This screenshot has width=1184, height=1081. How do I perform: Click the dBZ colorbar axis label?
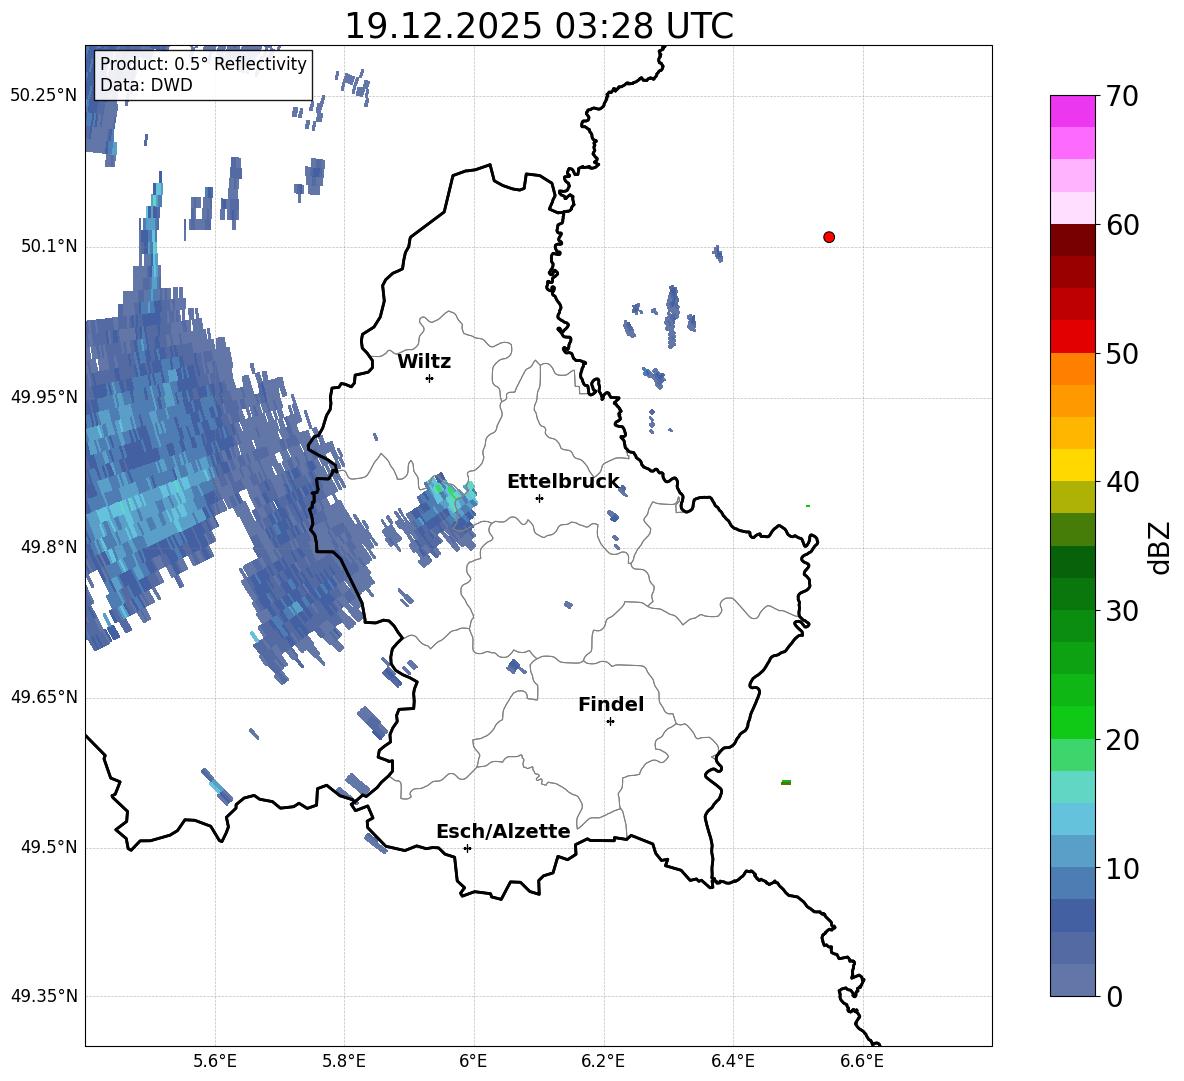(1159, 547)
